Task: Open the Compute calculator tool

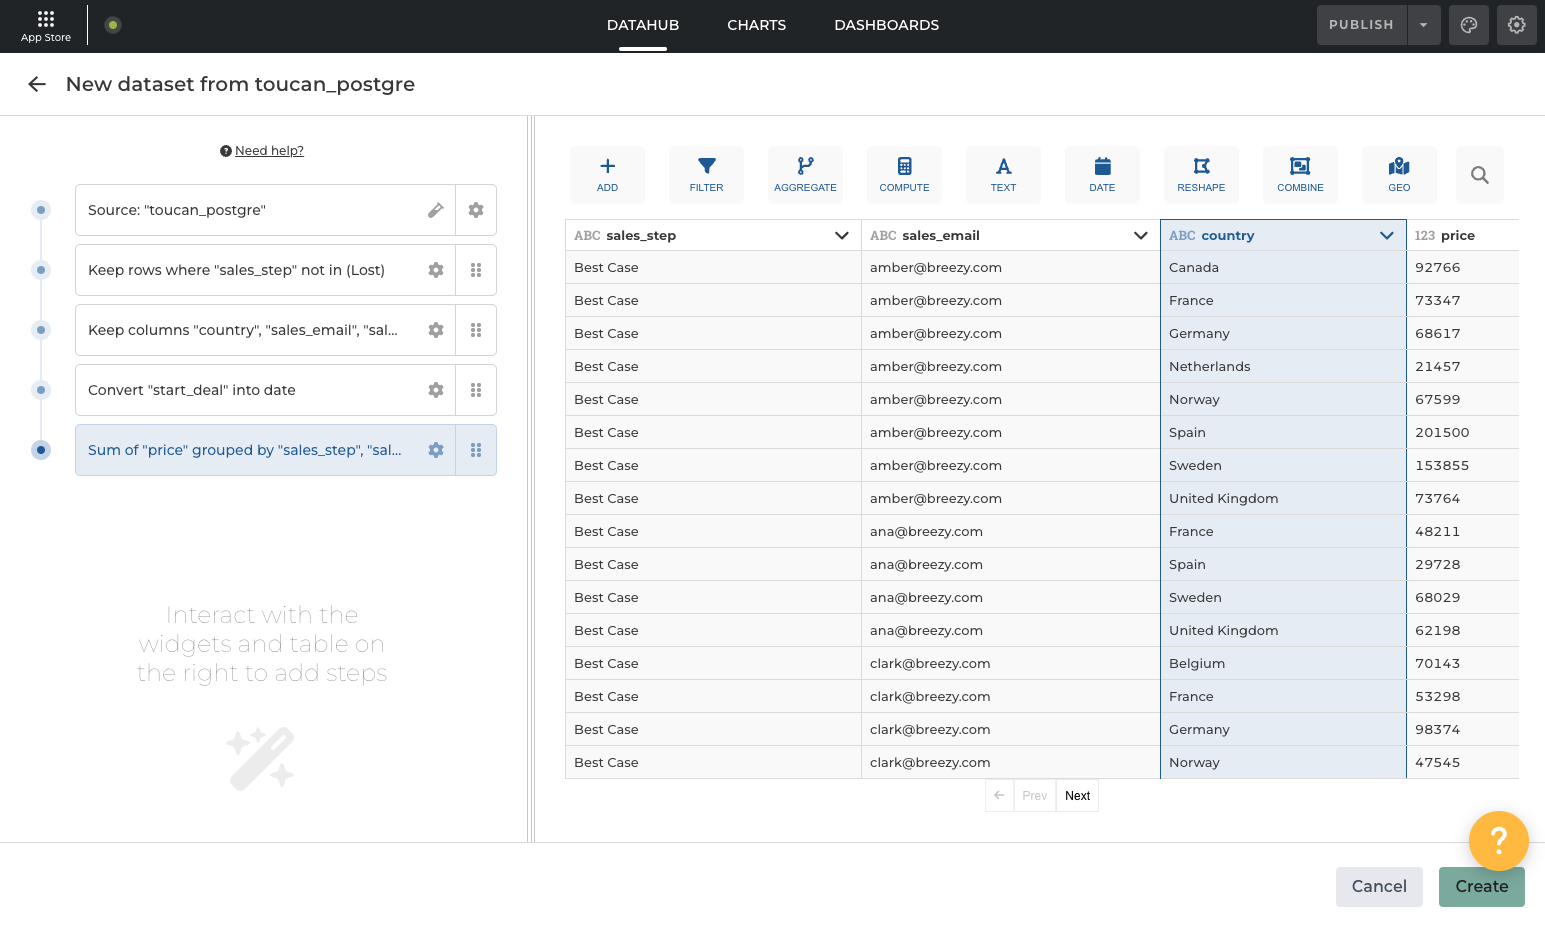Action: 904,174
